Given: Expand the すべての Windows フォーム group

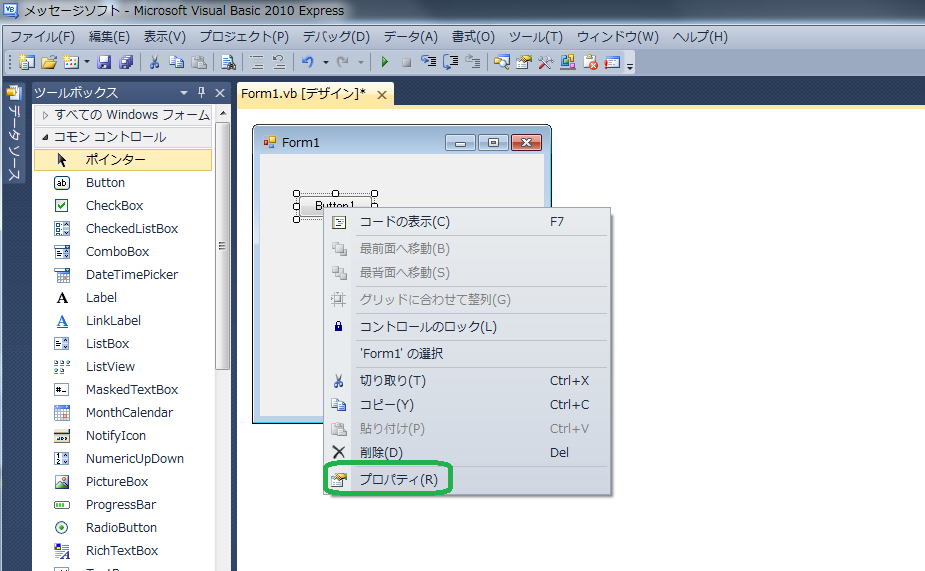Looking at the screenshot, I should pos(45,116).
